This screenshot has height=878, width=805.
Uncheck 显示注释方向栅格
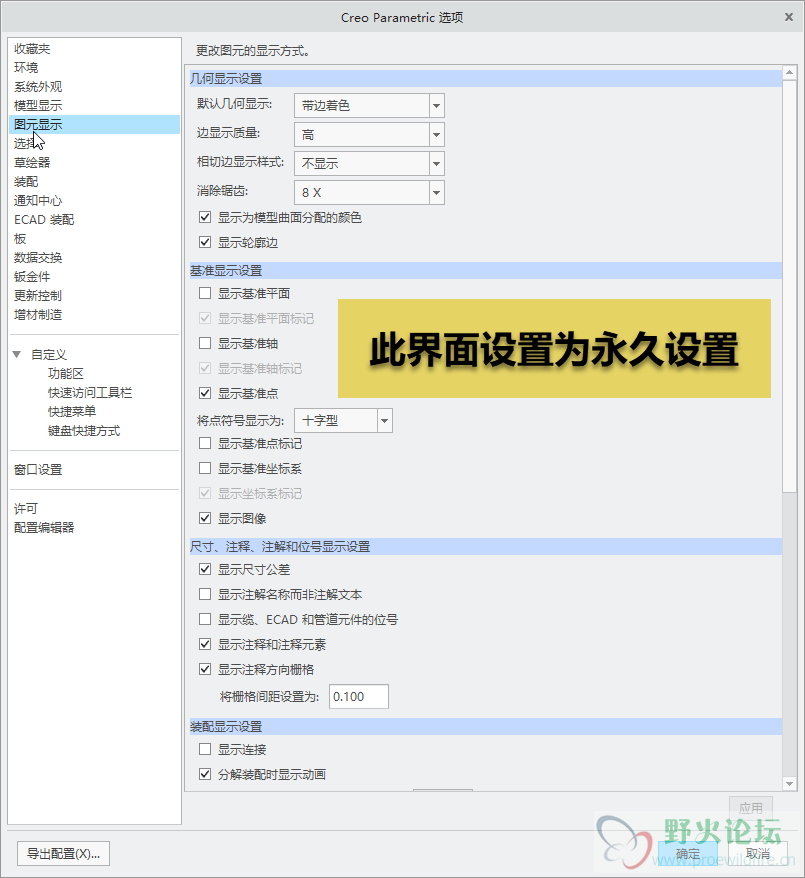pyautogui.click(x=205, y=669)
